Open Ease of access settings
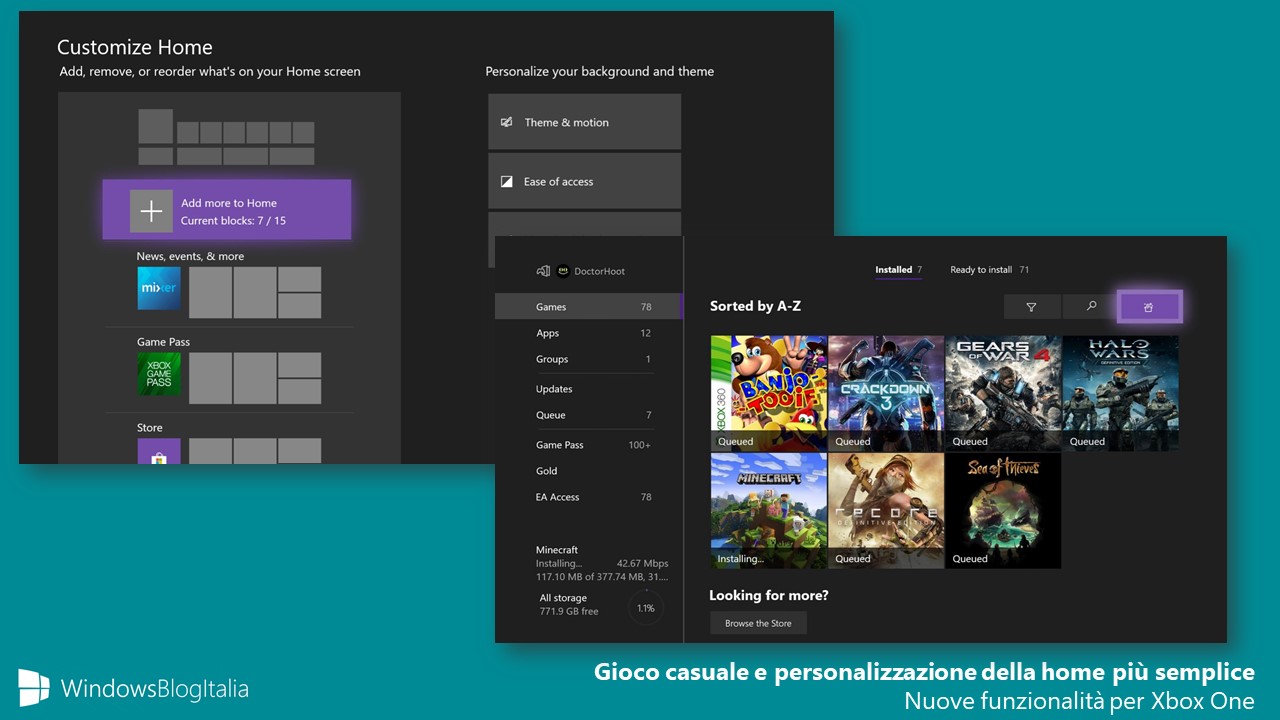Image resolution: width=1280 pixels, height=720 pixels. (584, 181)
